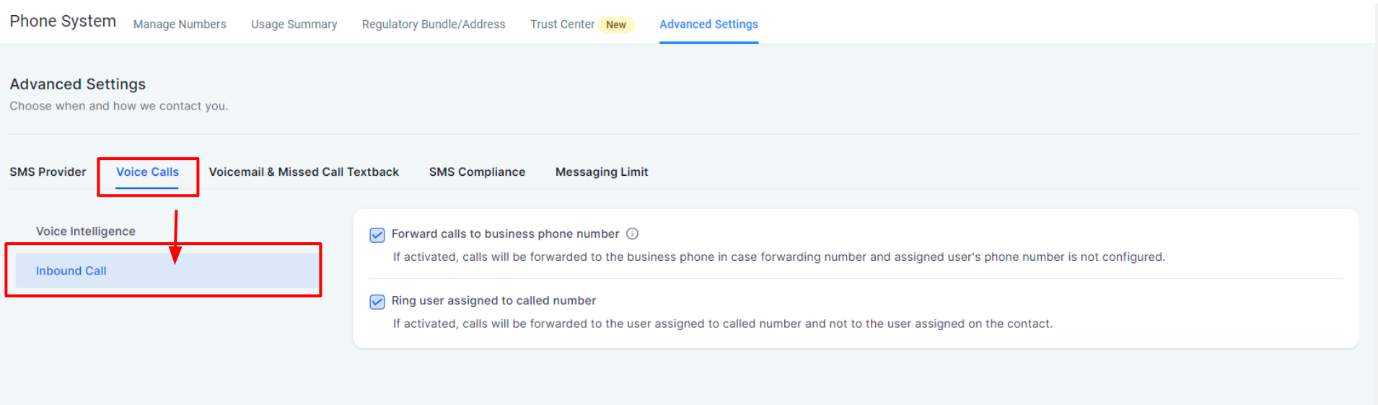Click the text "Choose when and how we contact you."
Image resolution: width=1378 pixels, height=405 pixels.
[119, 105]
